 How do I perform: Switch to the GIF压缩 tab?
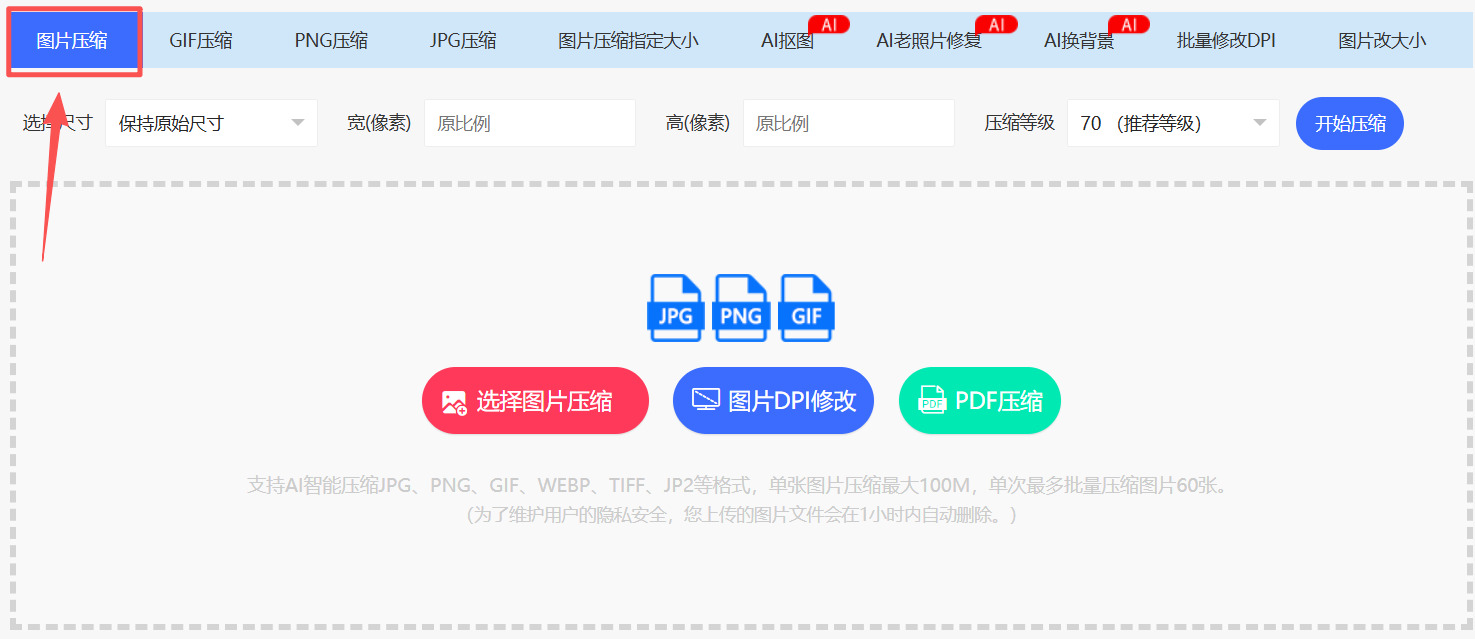201,39
